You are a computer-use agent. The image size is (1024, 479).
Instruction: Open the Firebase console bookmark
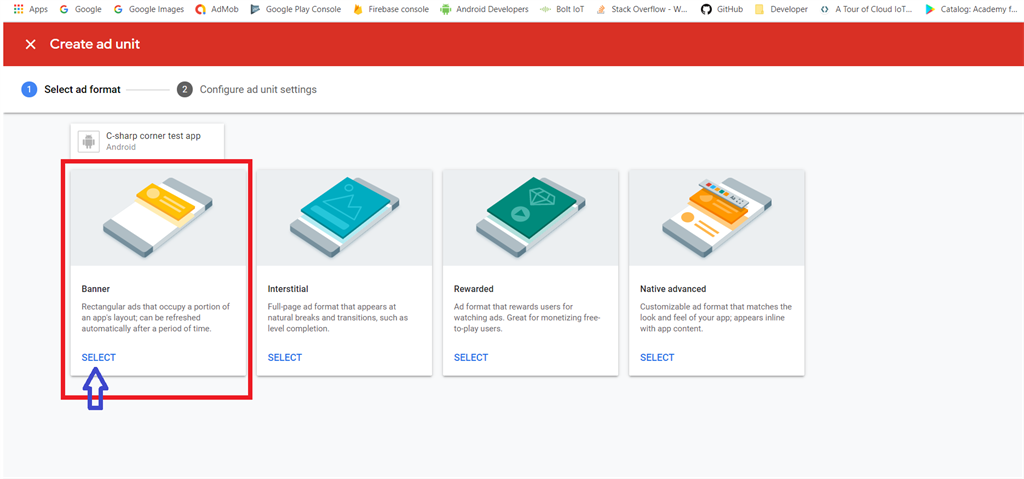coord(391,9)
